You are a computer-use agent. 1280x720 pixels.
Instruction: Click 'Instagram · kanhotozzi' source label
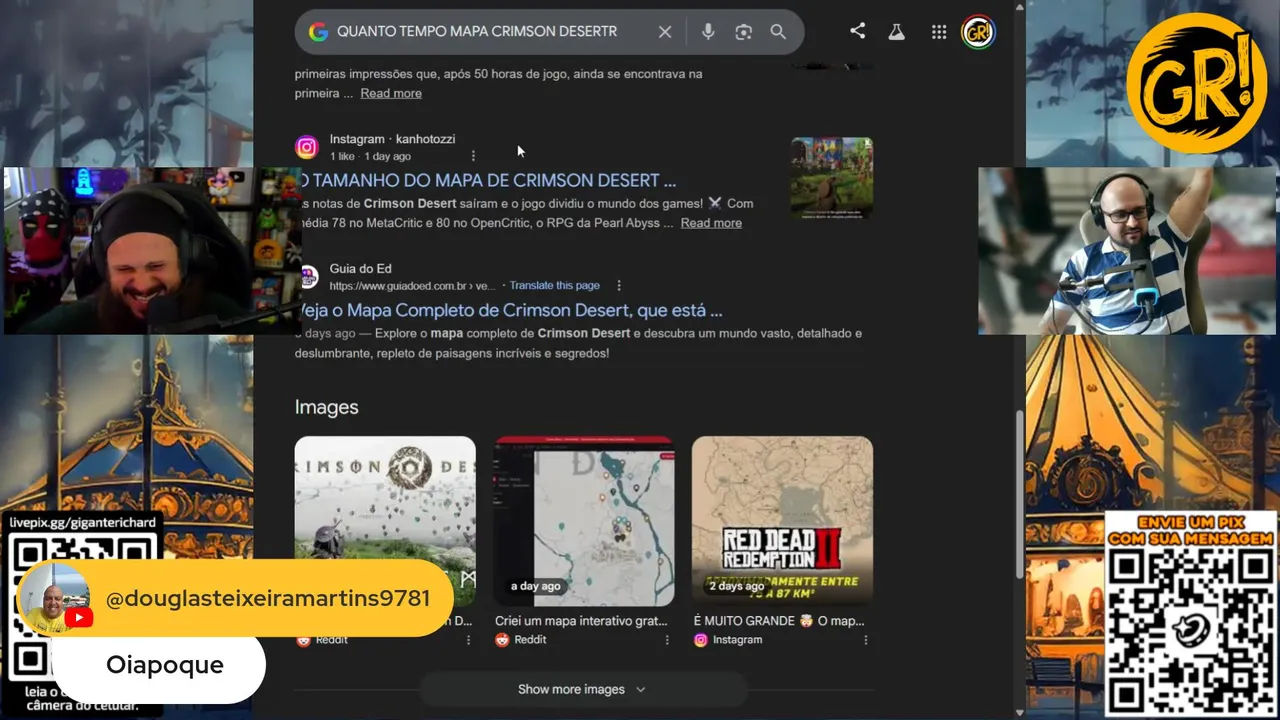(392, 139)
